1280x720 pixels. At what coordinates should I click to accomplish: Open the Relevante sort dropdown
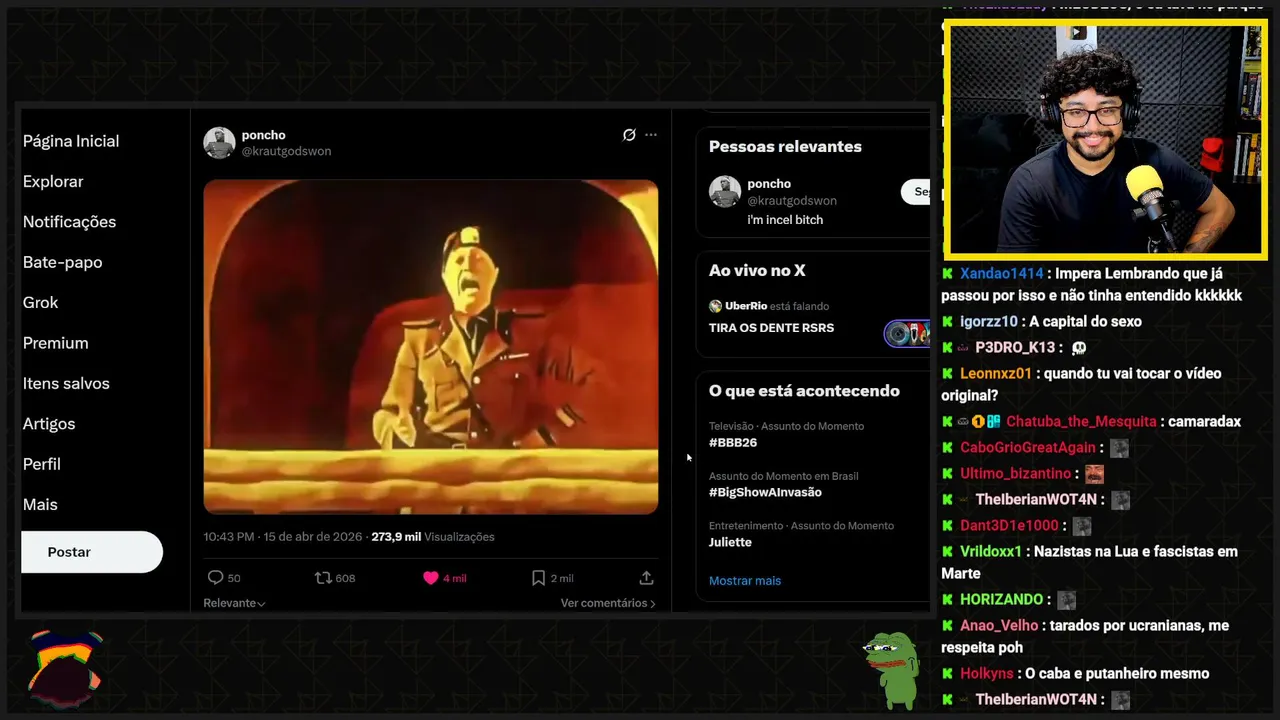(x=234, y=603)
